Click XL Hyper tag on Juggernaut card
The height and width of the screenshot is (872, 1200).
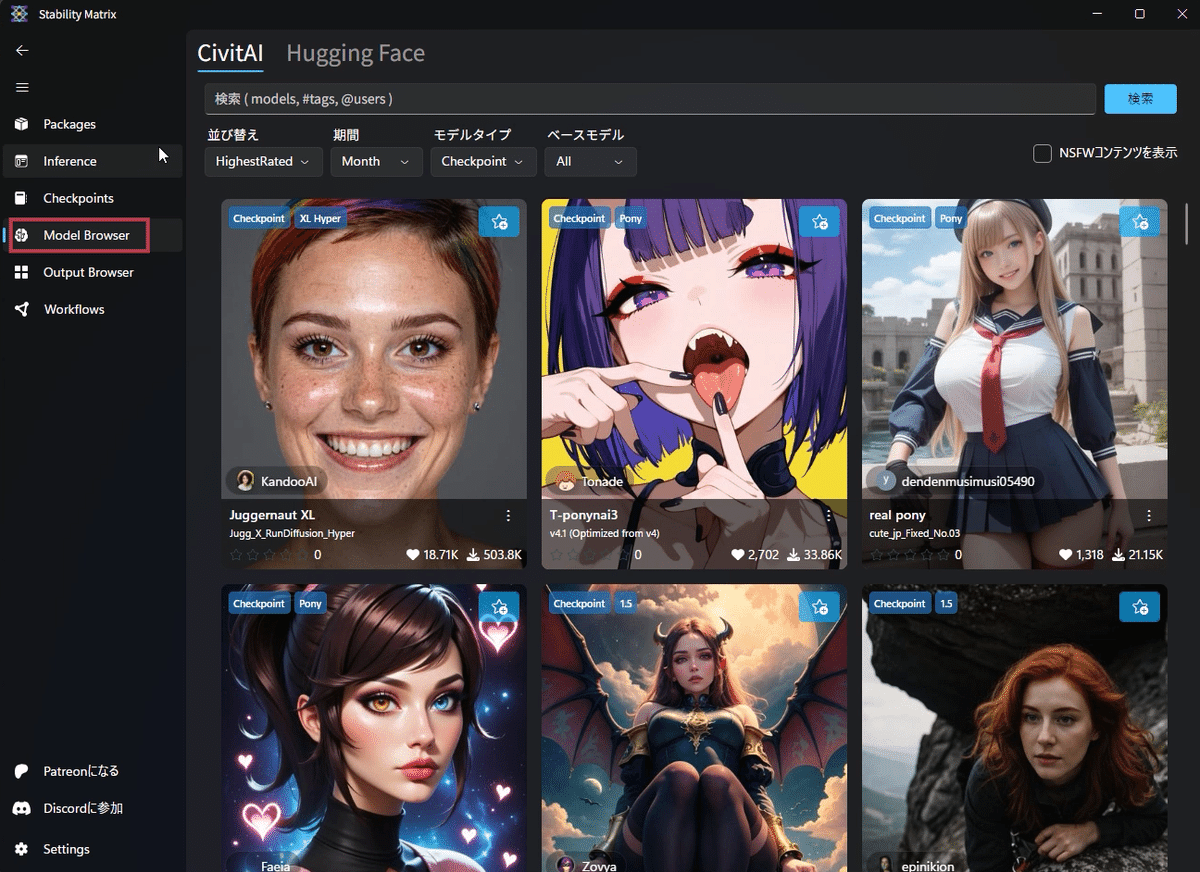coord(320,218)
